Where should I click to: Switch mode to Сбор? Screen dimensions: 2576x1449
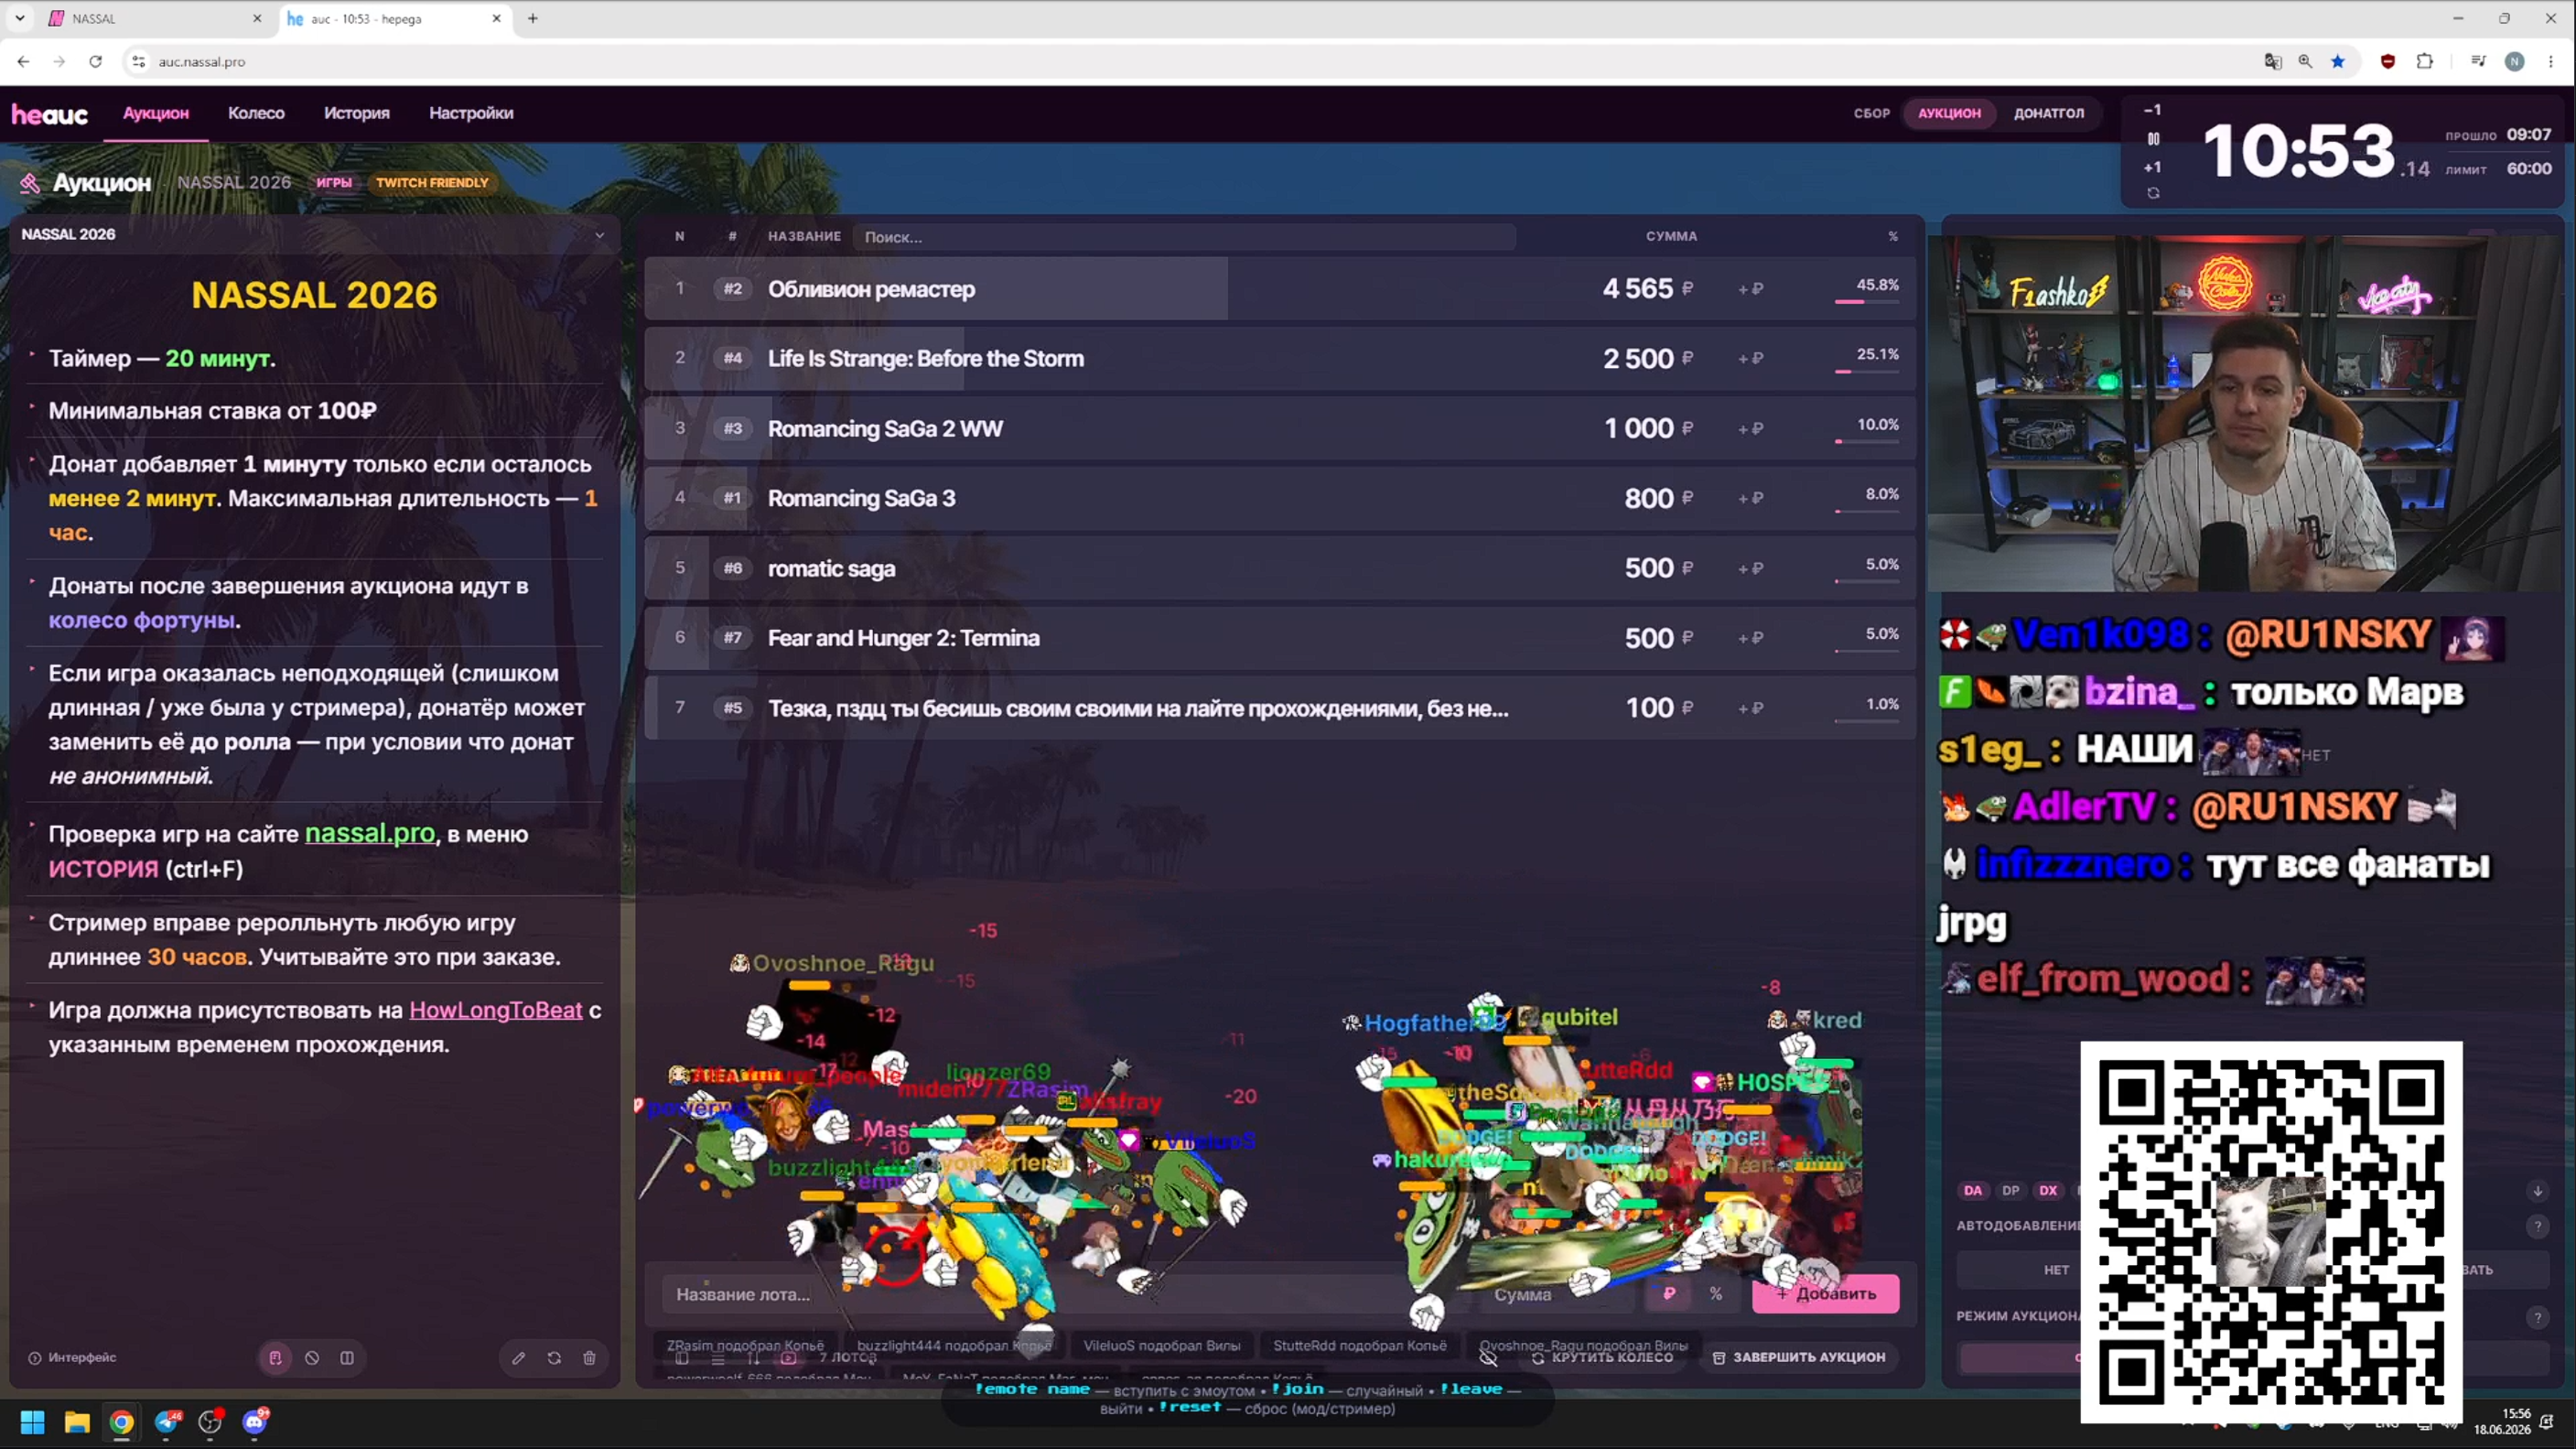1871,113
